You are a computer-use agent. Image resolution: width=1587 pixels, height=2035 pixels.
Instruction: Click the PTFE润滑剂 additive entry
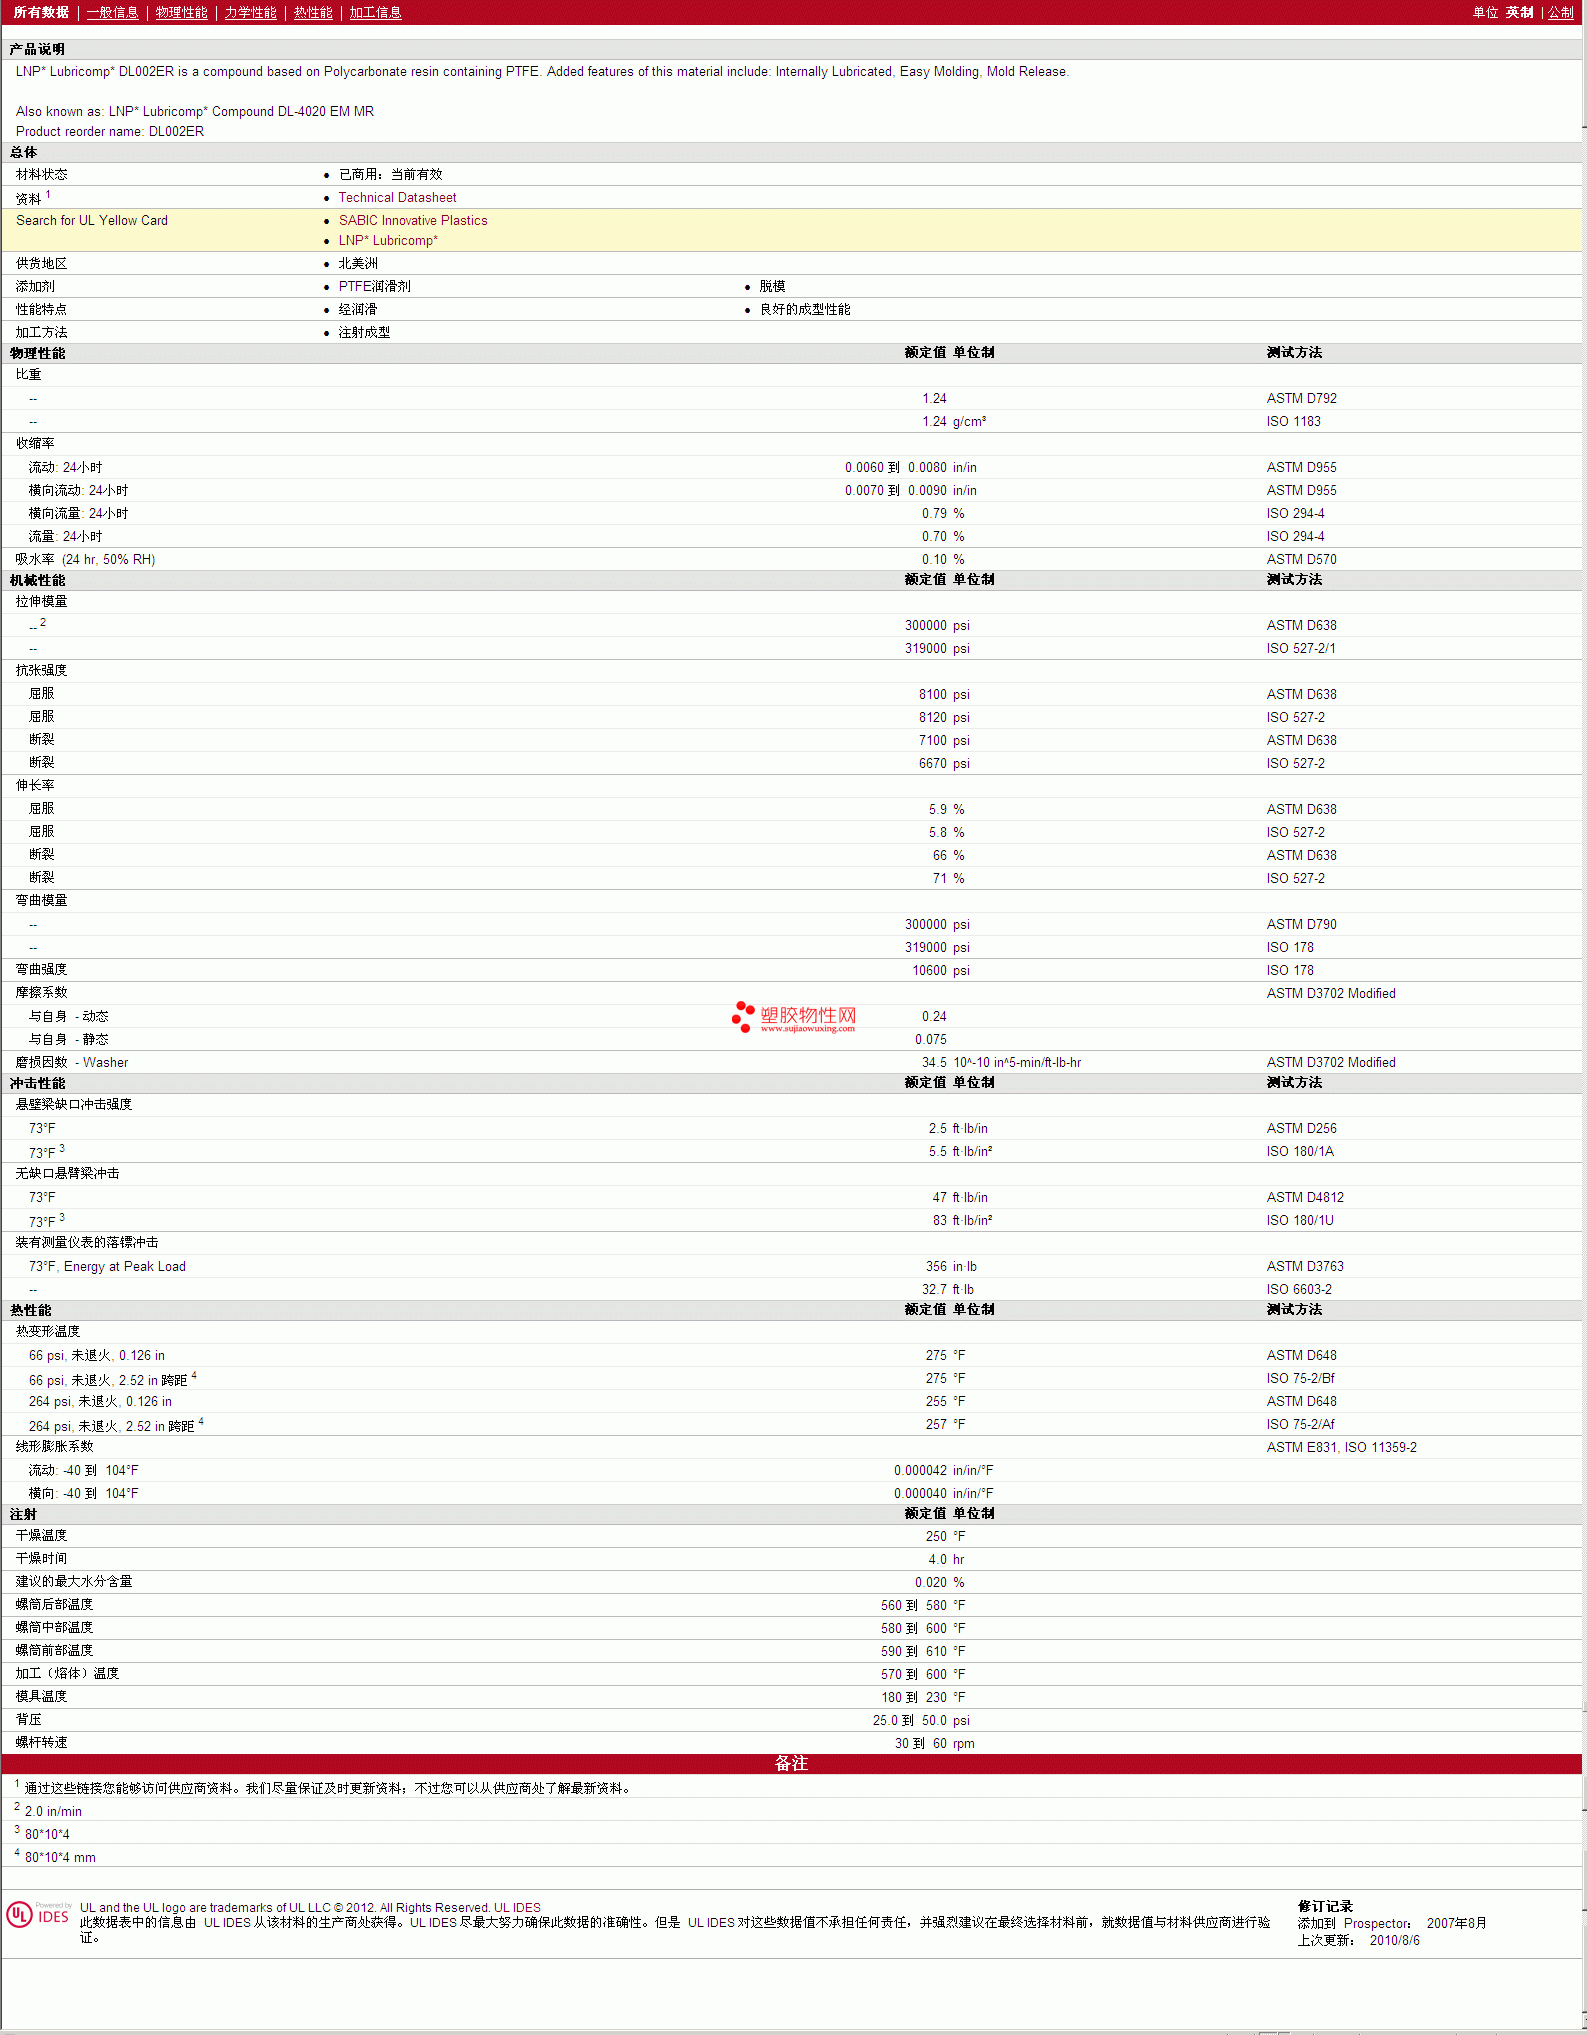(x=374, y=286)
